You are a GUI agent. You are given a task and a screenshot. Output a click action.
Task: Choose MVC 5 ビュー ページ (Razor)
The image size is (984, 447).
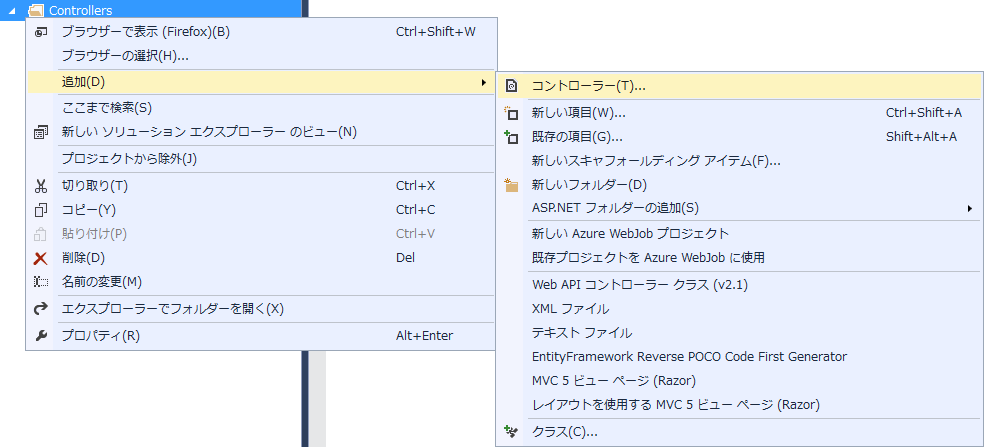pyautogui.click(x=613, y=381)
